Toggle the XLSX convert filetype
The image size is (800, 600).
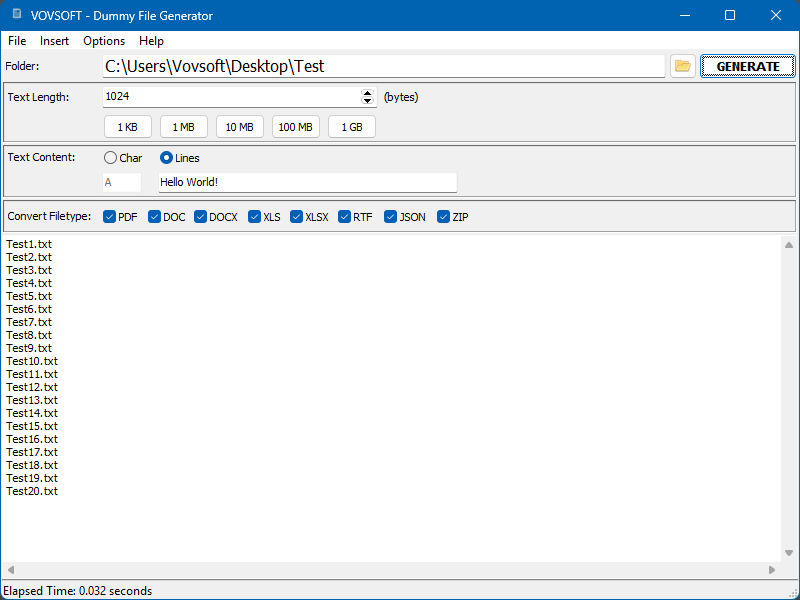click(x=296, y=216)
